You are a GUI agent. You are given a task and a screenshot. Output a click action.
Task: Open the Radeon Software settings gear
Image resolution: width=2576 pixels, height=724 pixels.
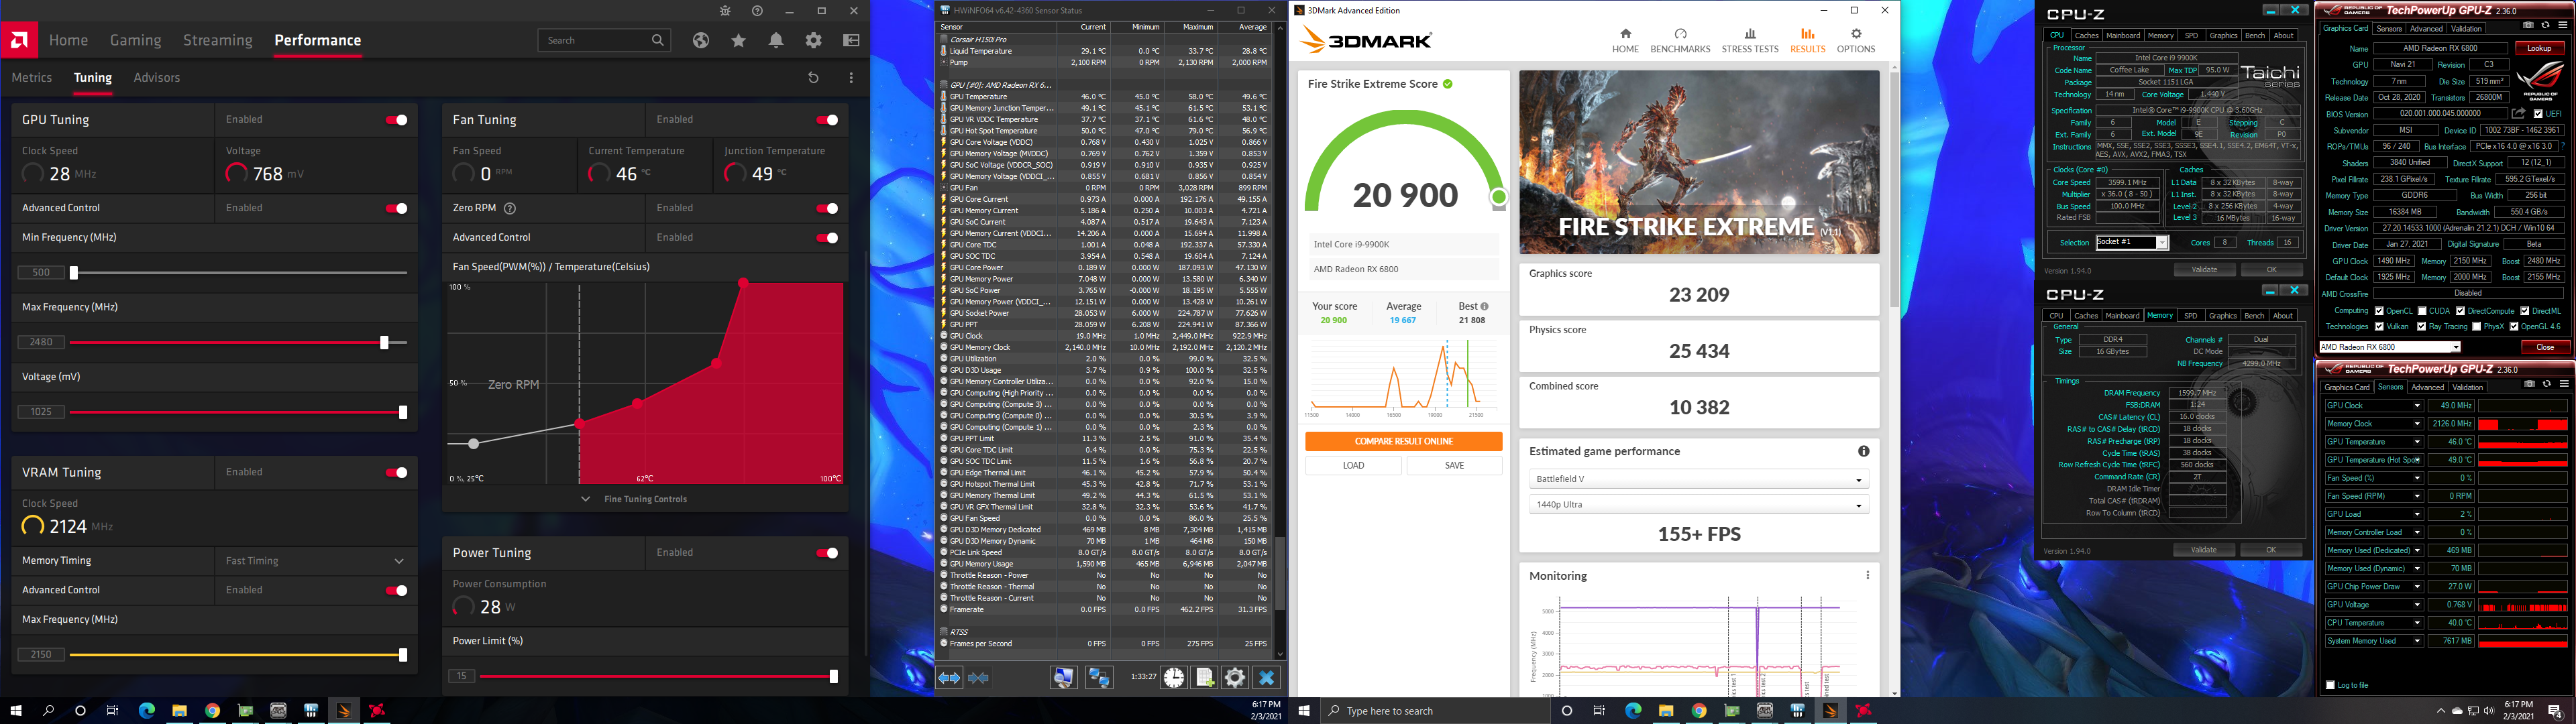click(x=814, y=40)
